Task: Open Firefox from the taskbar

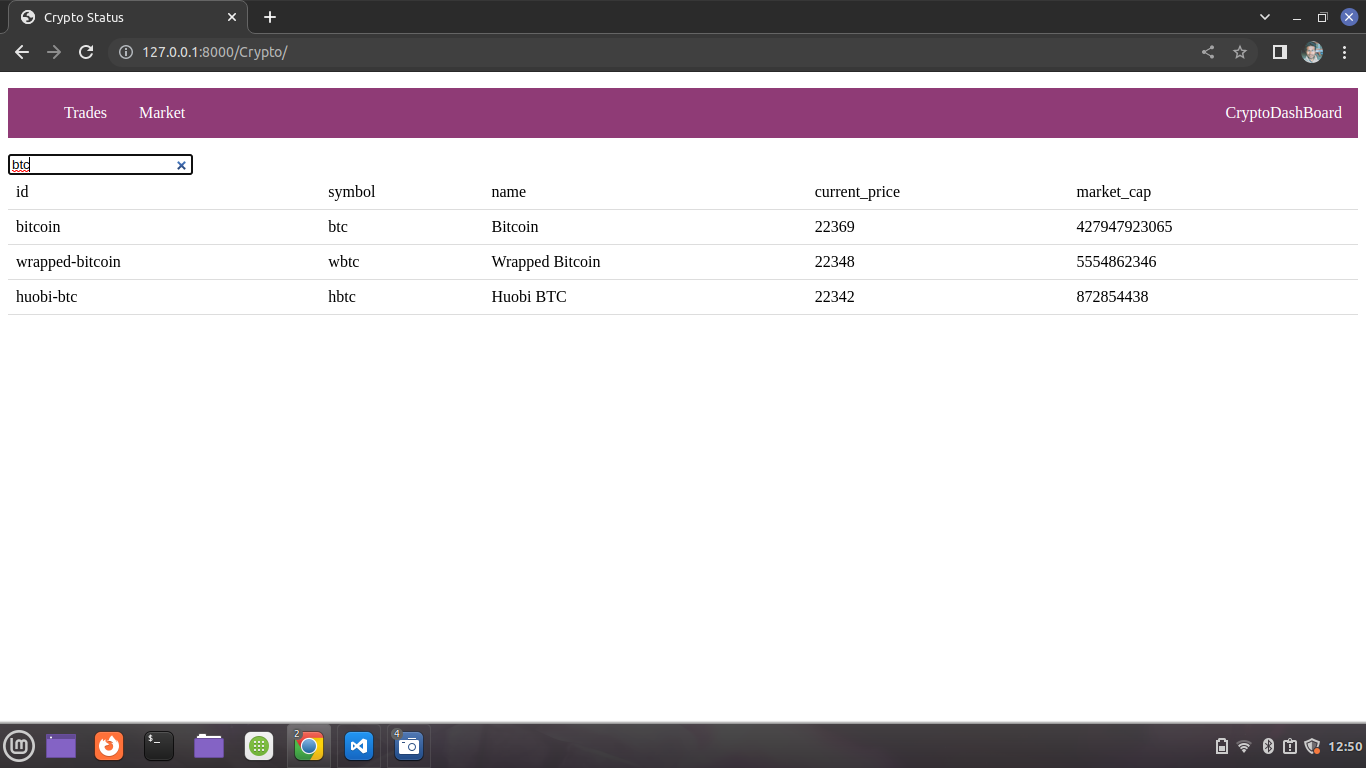Action: tap(108, 745)
